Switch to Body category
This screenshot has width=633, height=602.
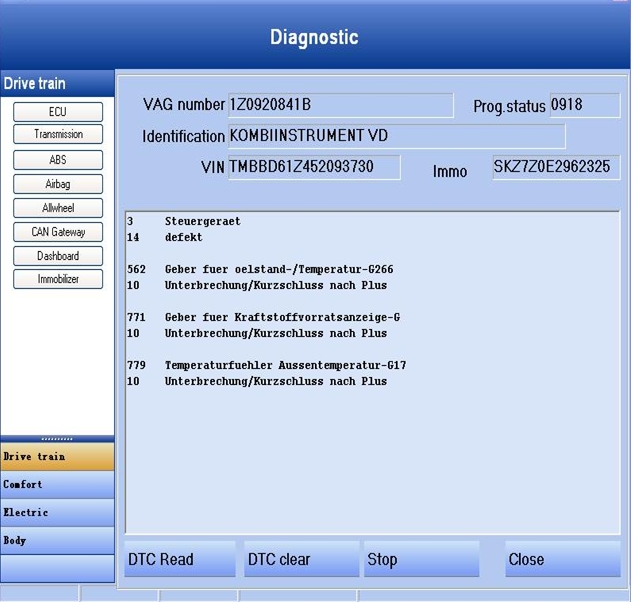(57, 541)
